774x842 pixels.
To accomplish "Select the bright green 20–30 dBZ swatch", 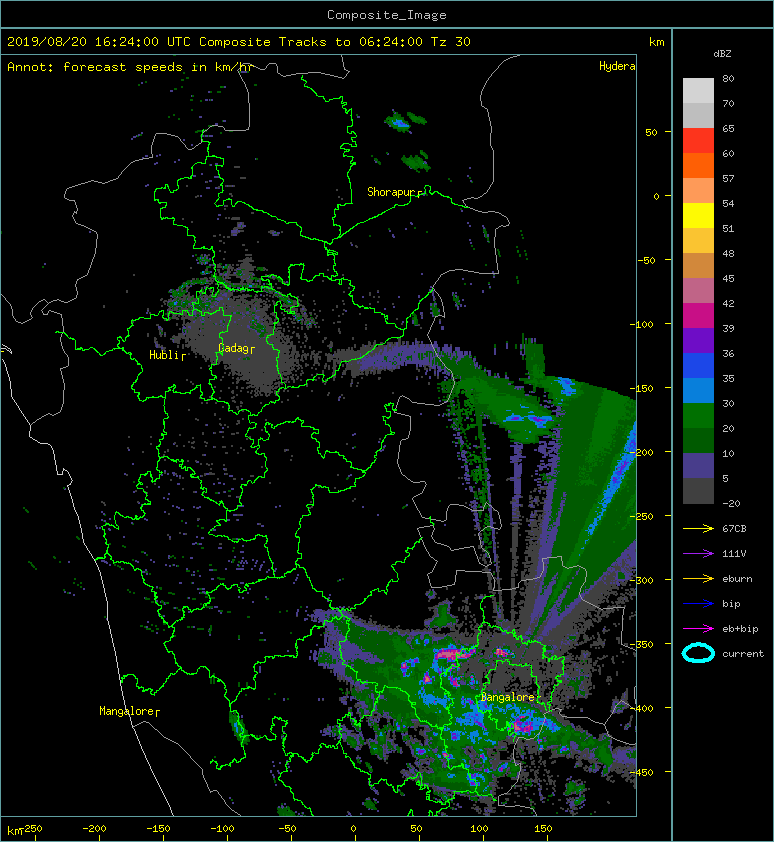I will click(698, 416).
